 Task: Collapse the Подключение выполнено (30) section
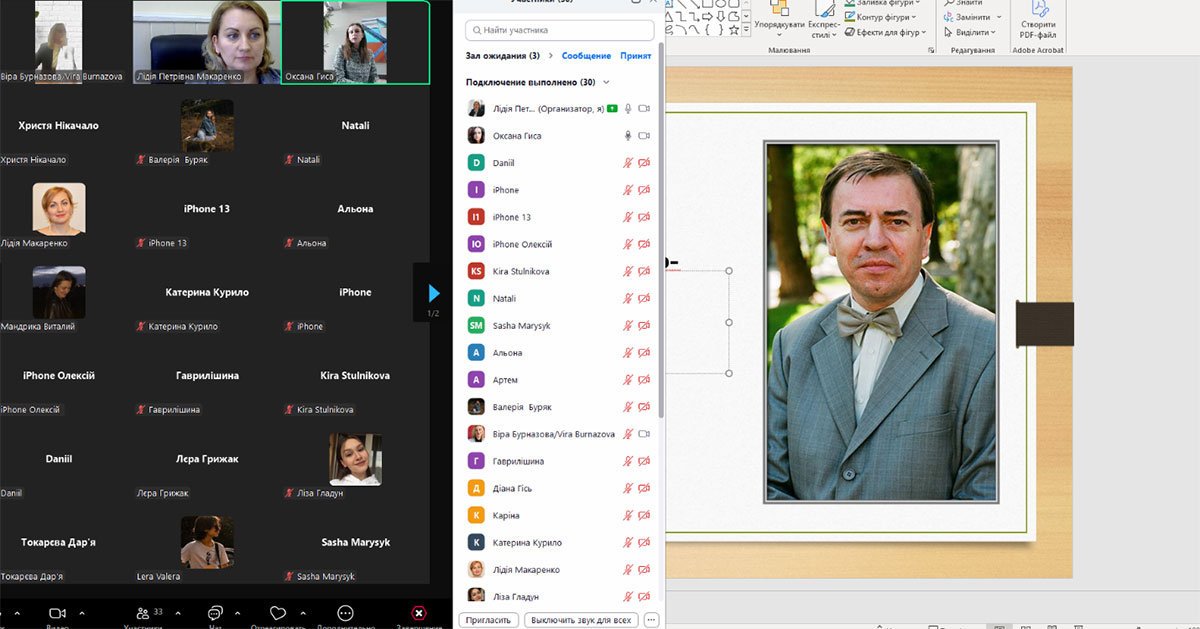pyautogui.click(x=606, y=83)
